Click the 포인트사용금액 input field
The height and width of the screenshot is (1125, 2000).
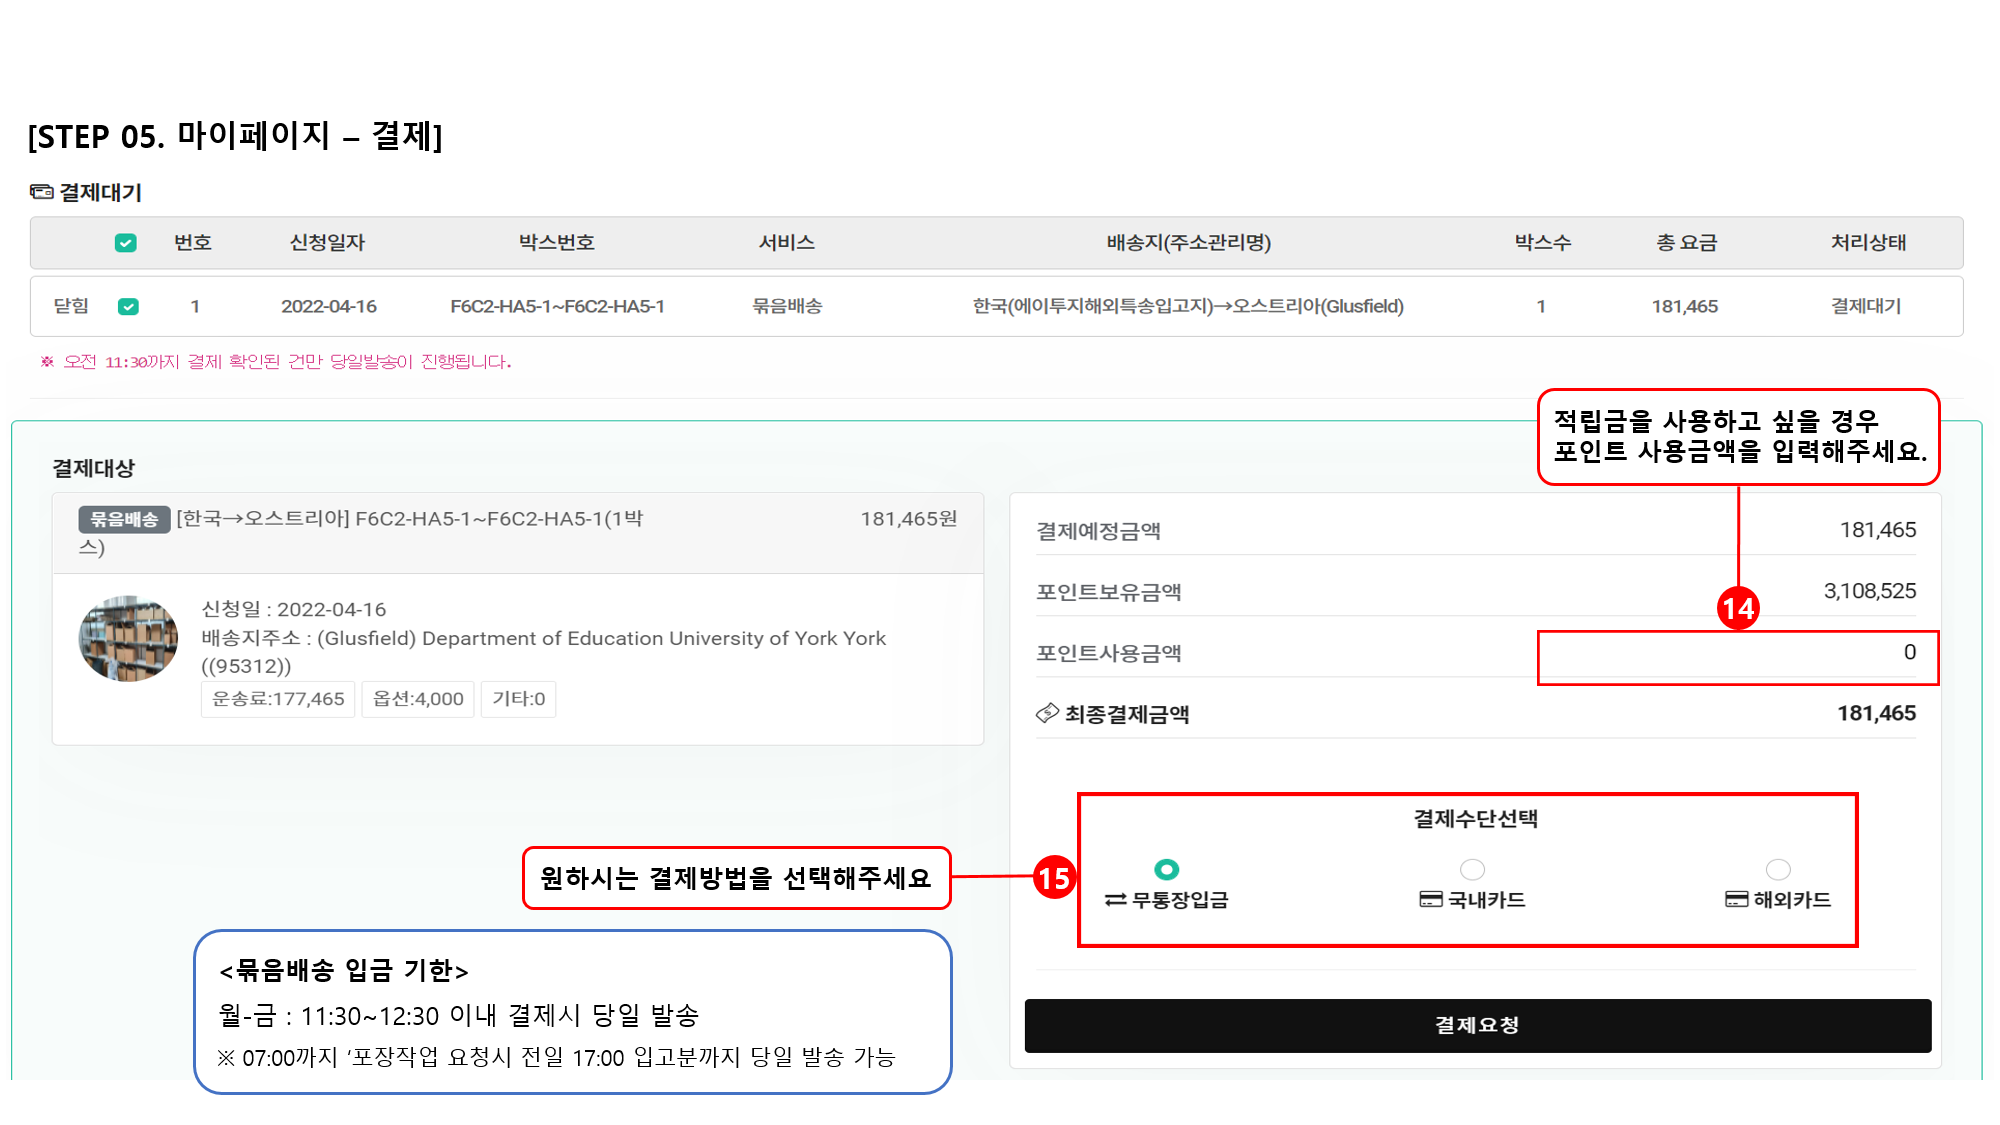(1737, 657)
